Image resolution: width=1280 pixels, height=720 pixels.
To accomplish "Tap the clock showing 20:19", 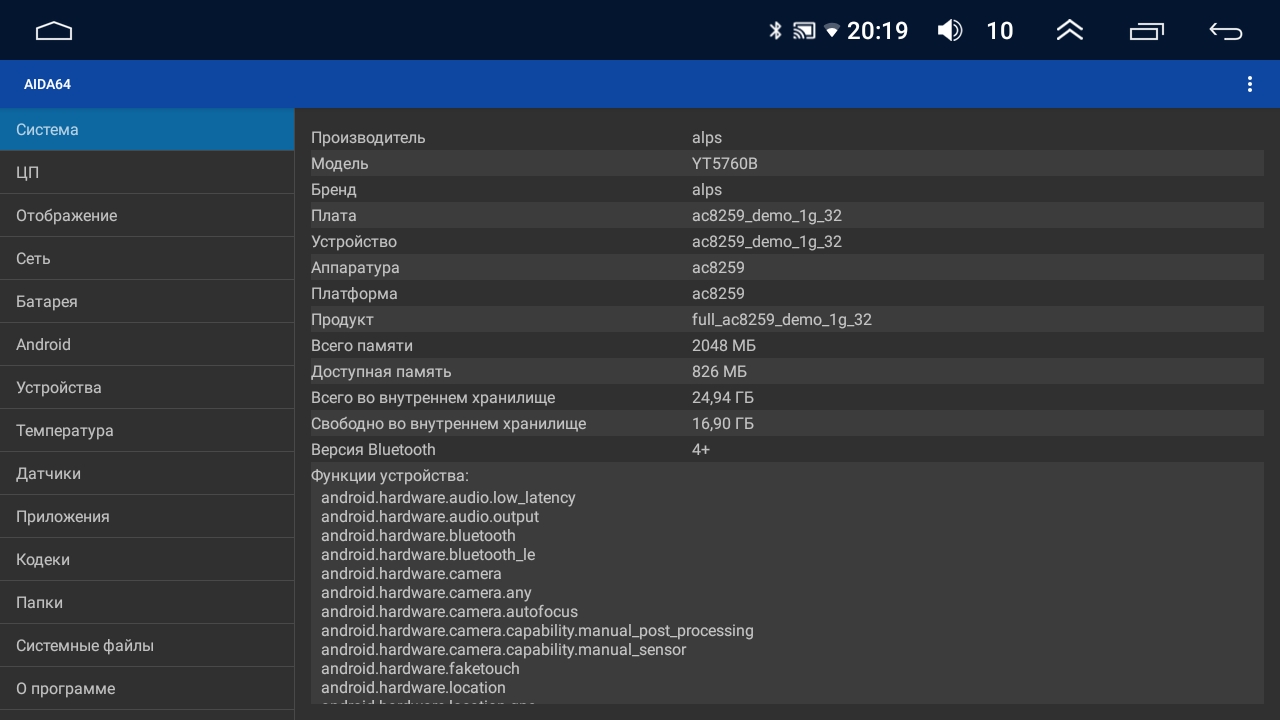I will 877,31.
